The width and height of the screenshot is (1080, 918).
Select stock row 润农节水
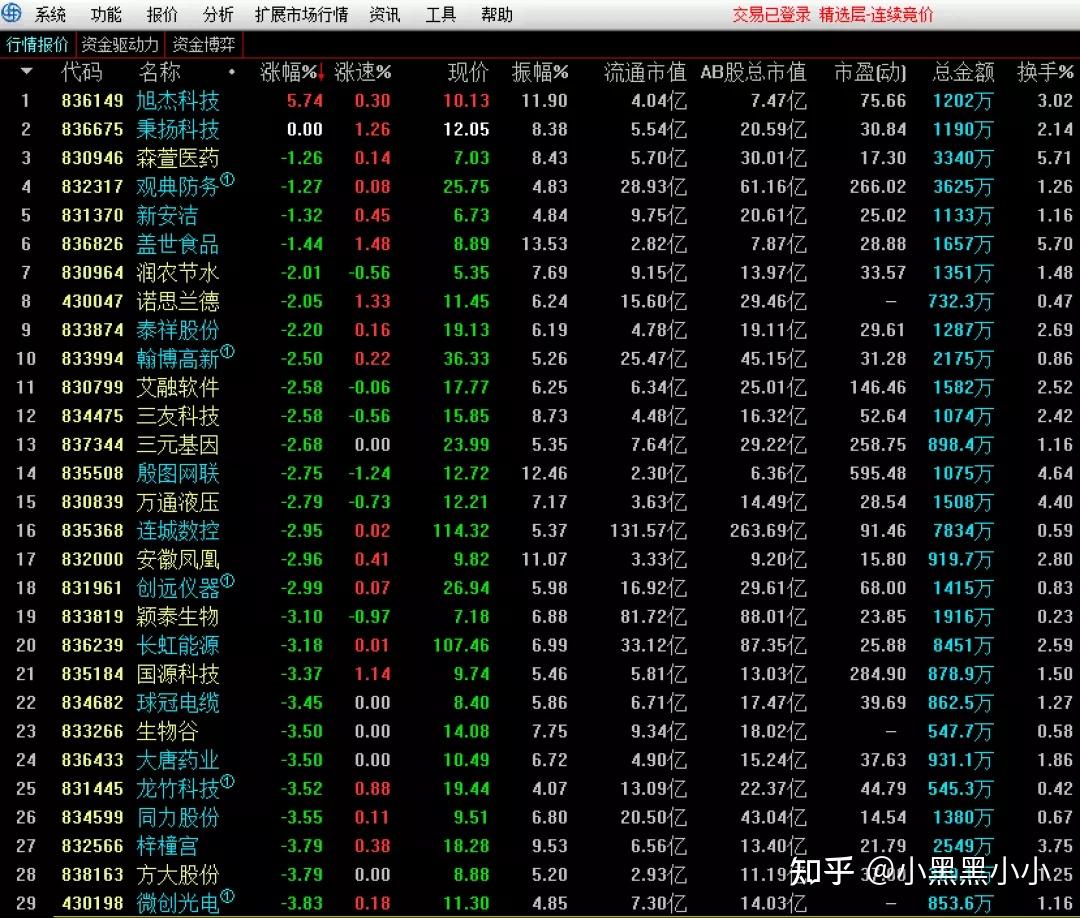(540, 273)
